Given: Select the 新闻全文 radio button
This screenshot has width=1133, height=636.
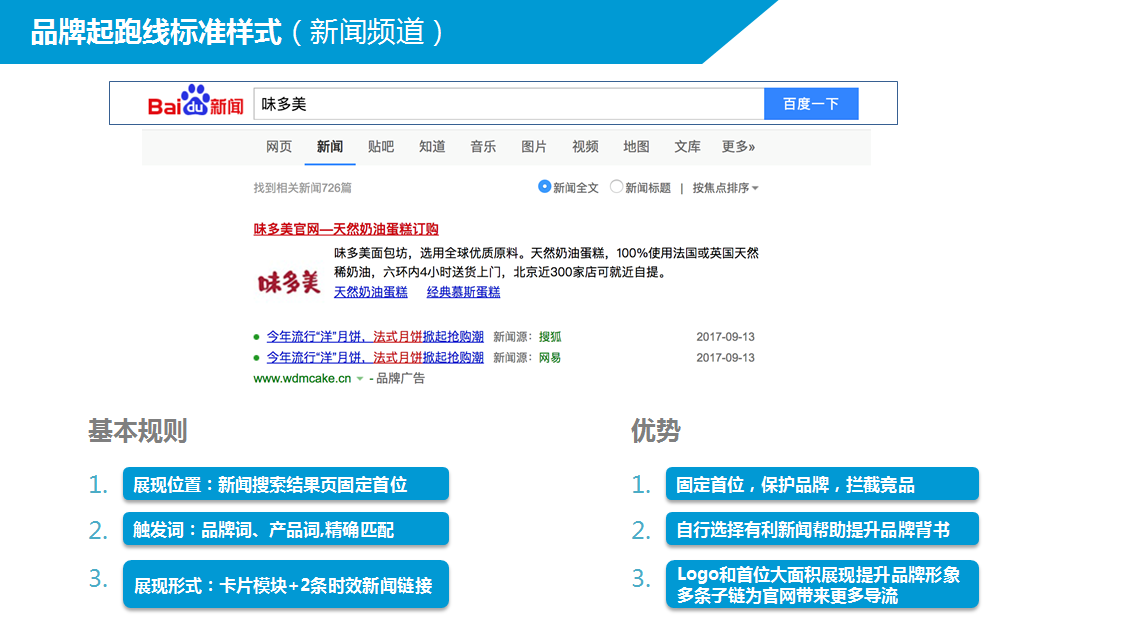Looking at the screenshot, I should point(545,187).
